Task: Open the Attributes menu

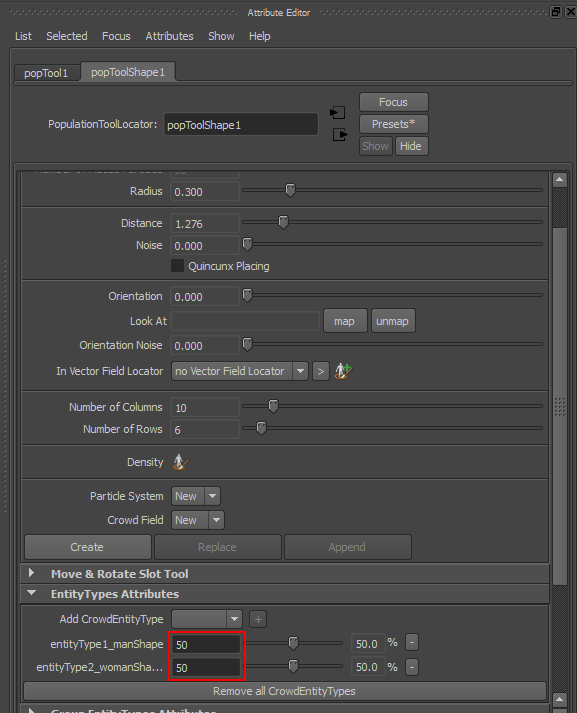Action: pyautogui.click(x=169, y=36)
